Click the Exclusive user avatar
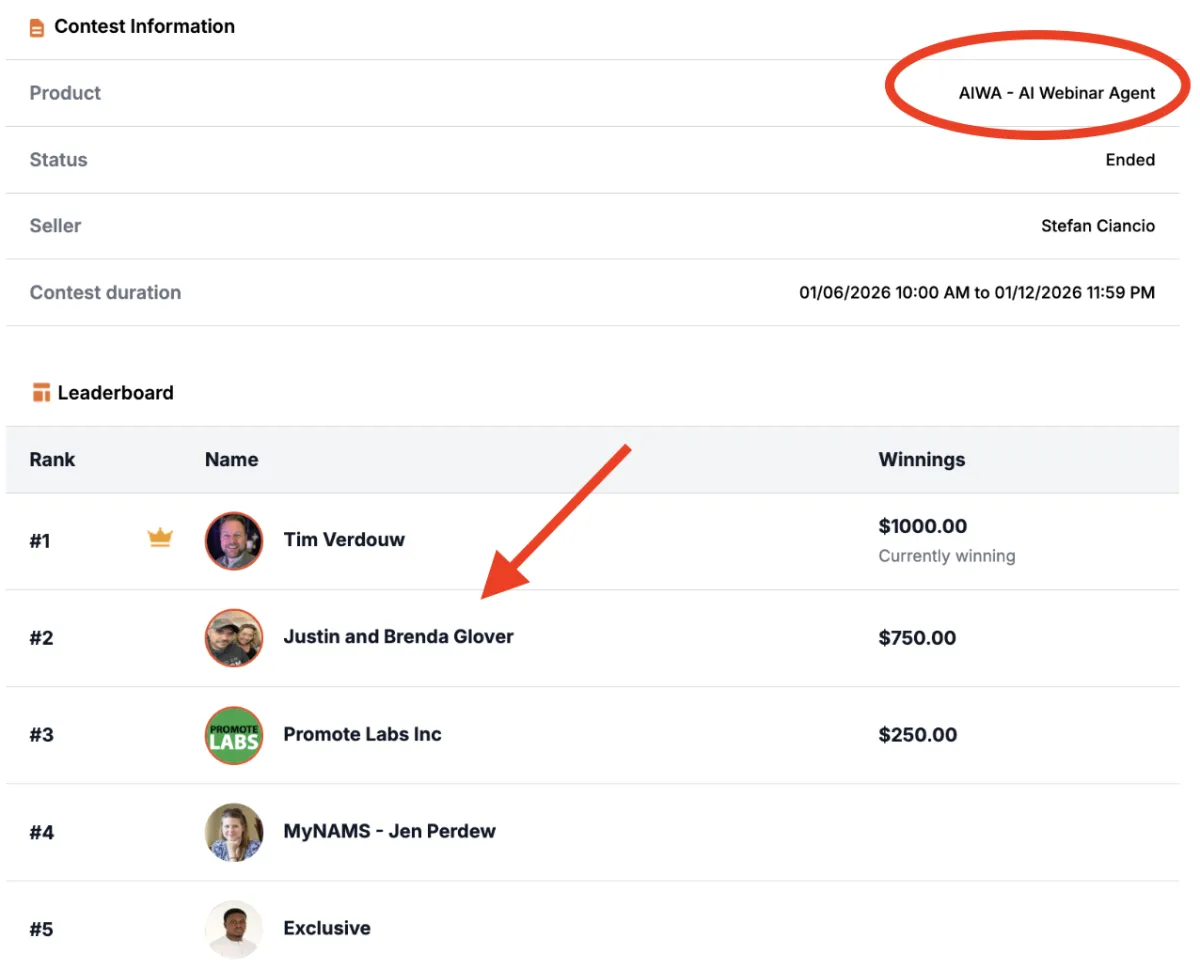This screenshot has width=1200, height=970. pos(234,929)
